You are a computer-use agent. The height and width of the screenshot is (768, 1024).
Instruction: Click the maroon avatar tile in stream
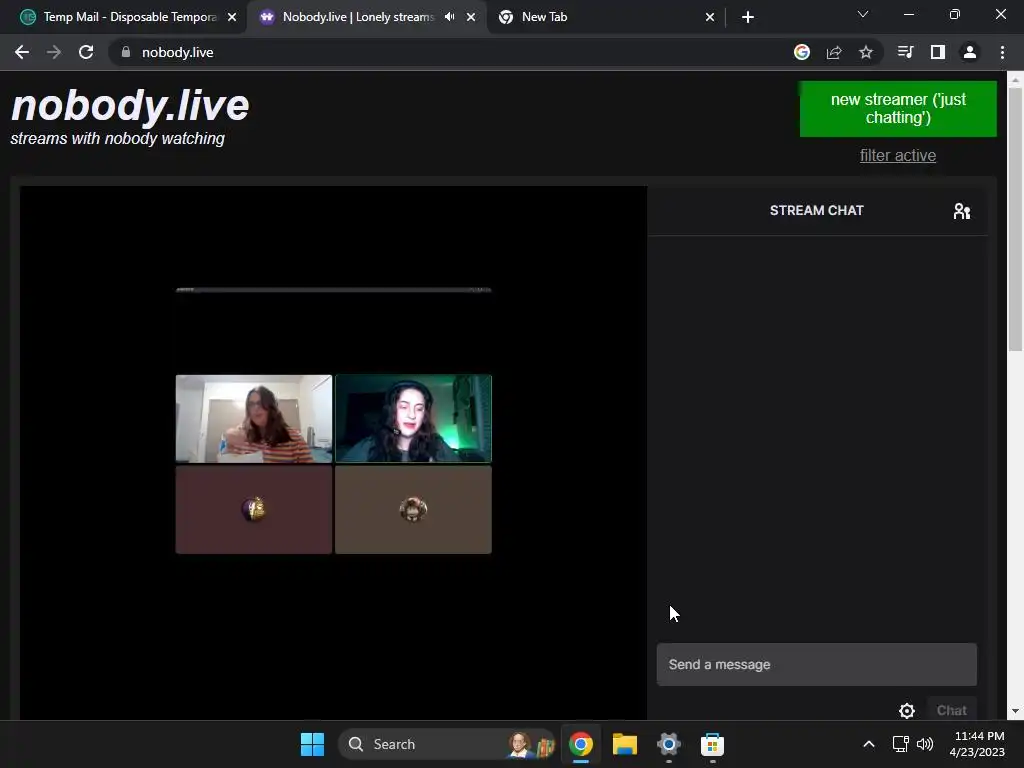253,510
